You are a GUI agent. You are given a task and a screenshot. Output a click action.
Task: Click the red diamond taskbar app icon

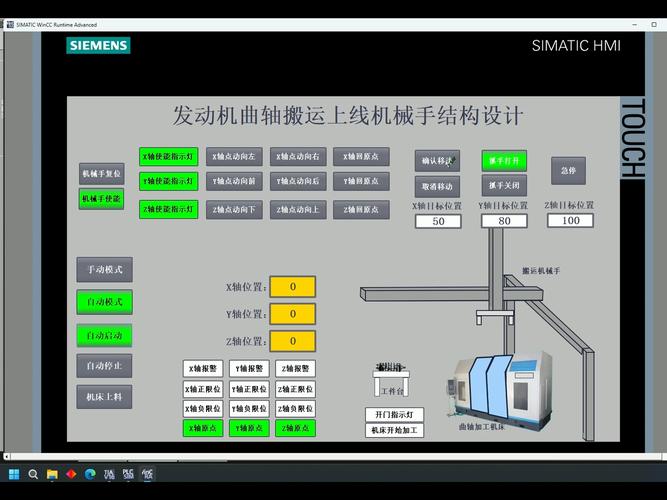tap(71, 474)
